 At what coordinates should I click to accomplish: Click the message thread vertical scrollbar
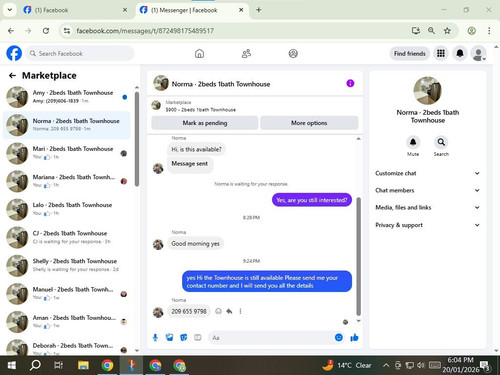(x=359, y=256)
